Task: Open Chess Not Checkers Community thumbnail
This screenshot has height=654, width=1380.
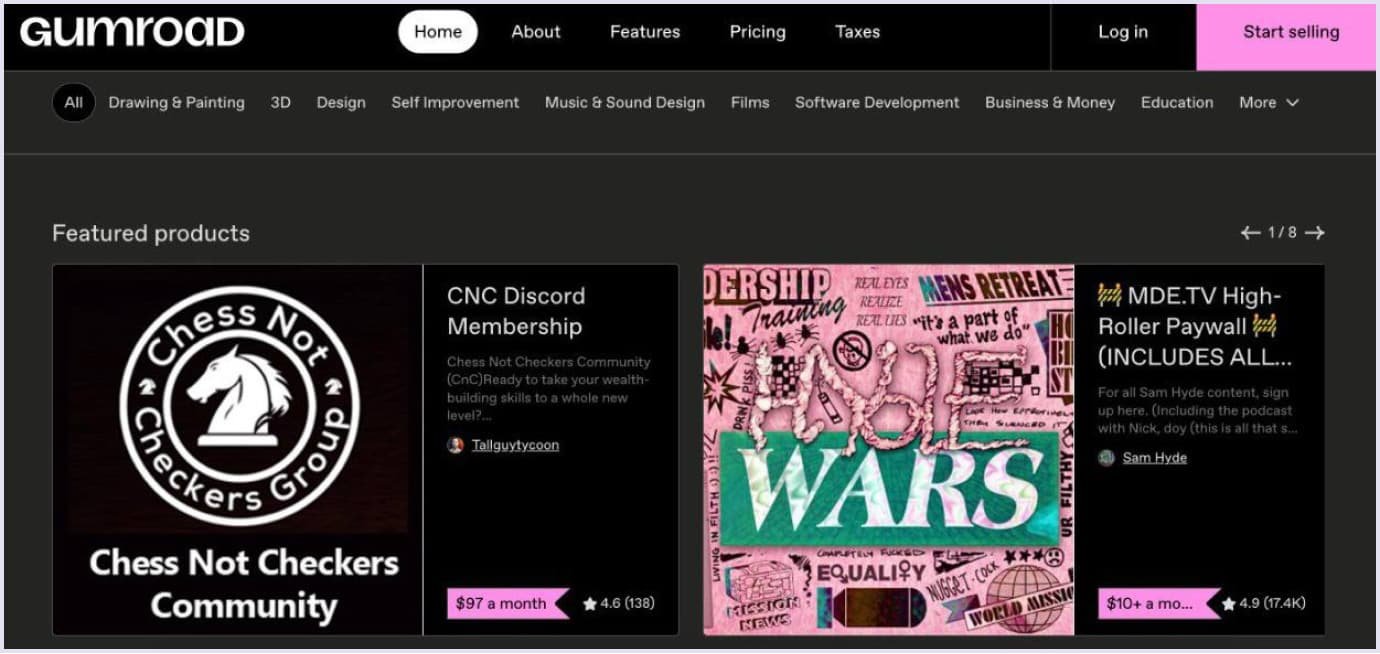Action: coord(238,450)
